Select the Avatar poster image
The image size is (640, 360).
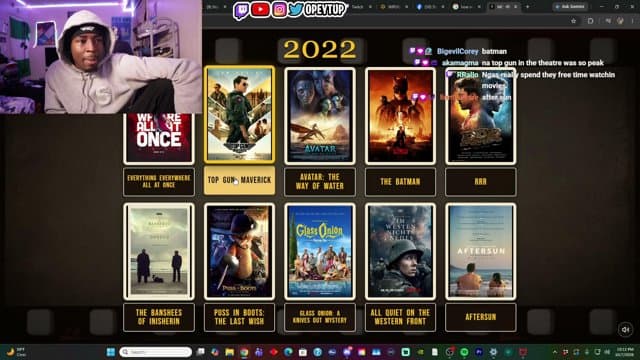click(x=320, y=116)
